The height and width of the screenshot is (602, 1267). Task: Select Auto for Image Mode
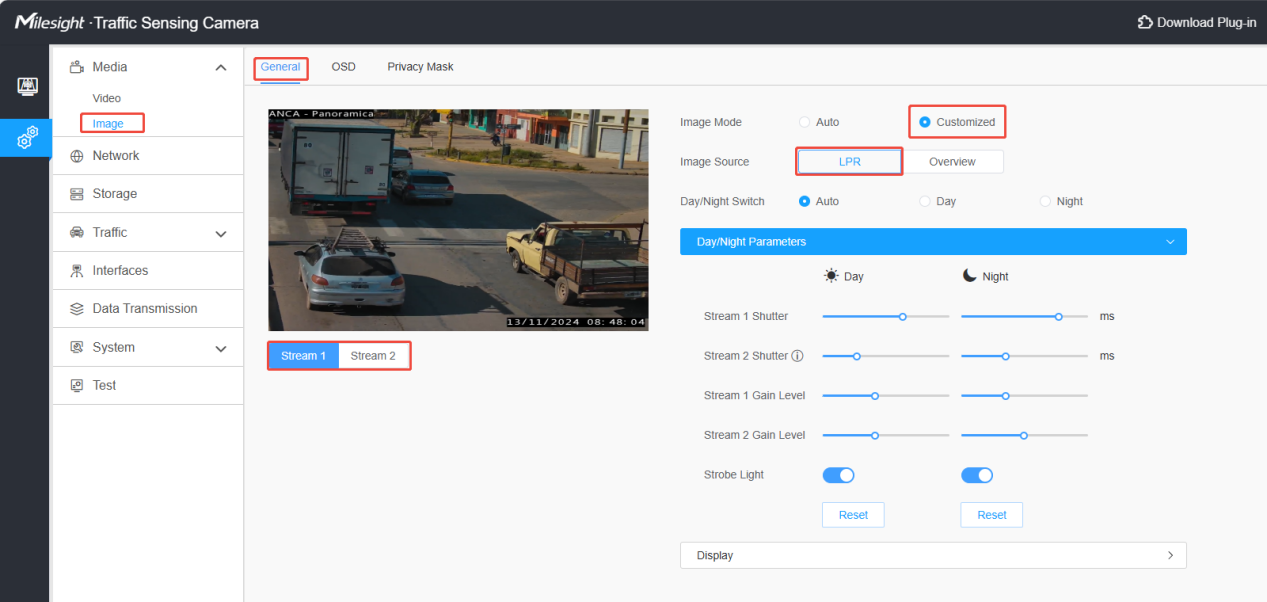(x=804, y=122)
